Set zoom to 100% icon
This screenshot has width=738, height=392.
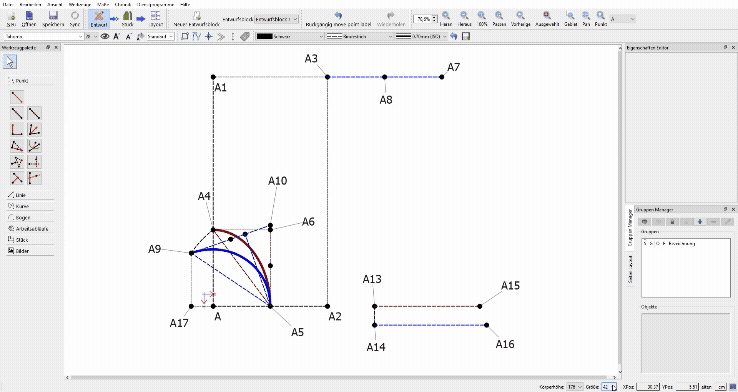[x=482, y=18]
